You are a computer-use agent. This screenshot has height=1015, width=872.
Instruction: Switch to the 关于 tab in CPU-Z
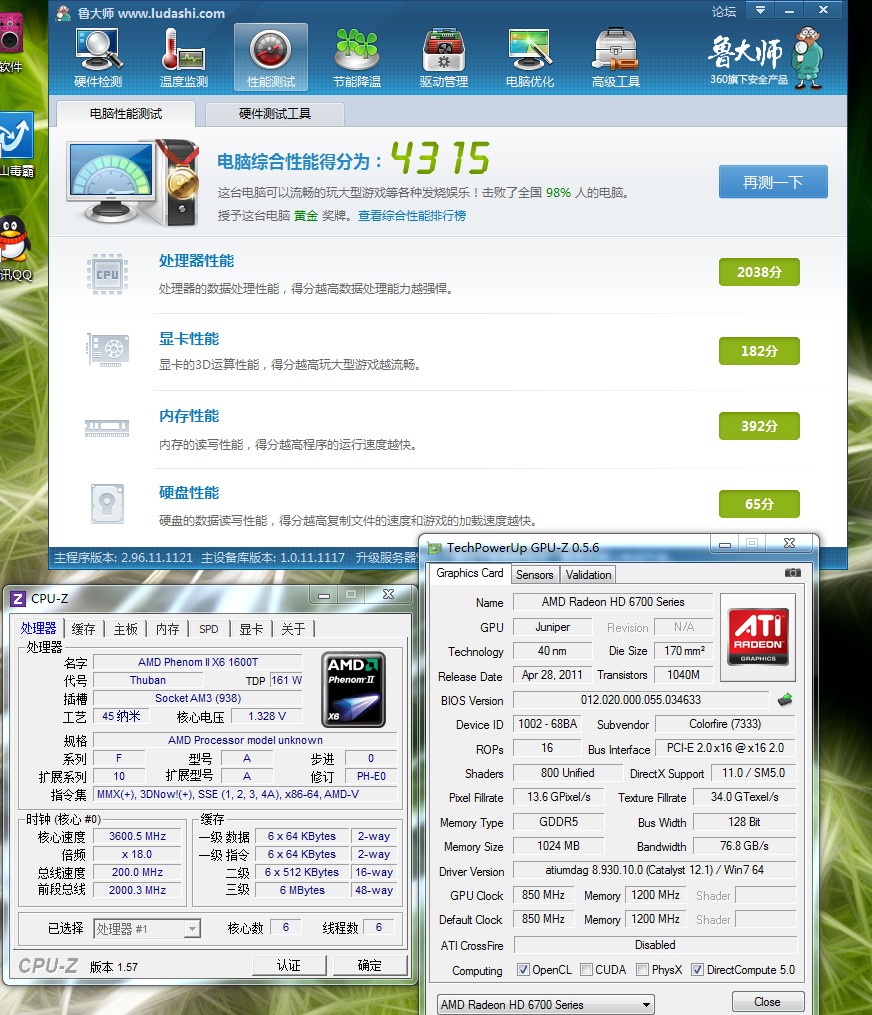(293, 629)
